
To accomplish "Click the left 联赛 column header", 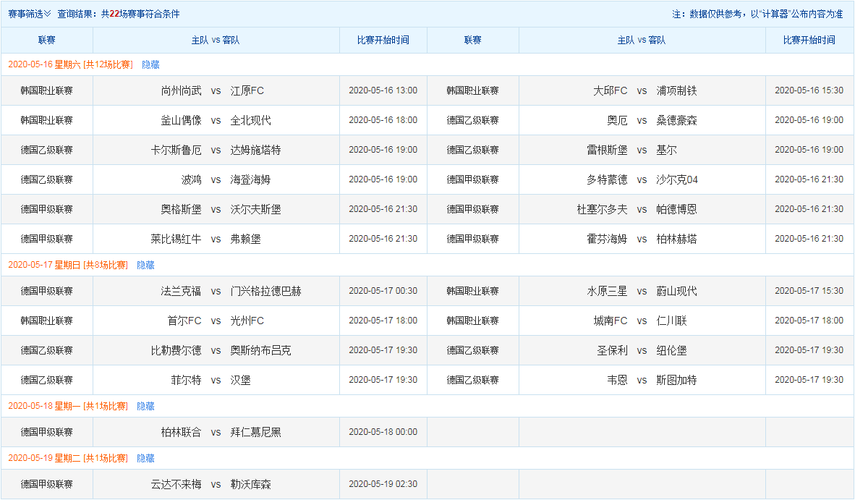I will [47, 40].
